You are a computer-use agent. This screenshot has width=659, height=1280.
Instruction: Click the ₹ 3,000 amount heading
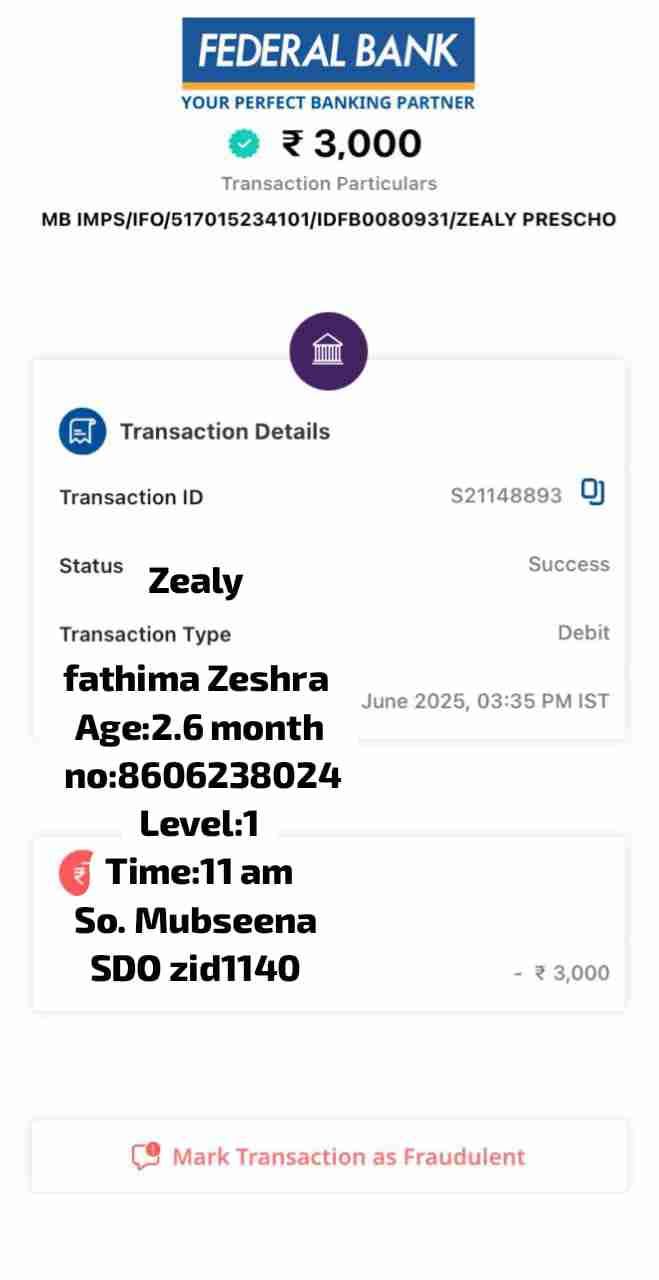[351, 144]
